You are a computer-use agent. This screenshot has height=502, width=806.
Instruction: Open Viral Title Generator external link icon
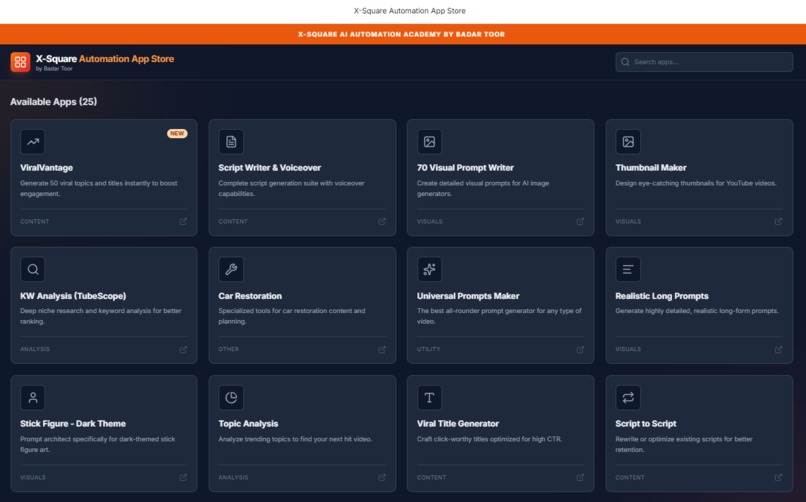coord(580,477)
